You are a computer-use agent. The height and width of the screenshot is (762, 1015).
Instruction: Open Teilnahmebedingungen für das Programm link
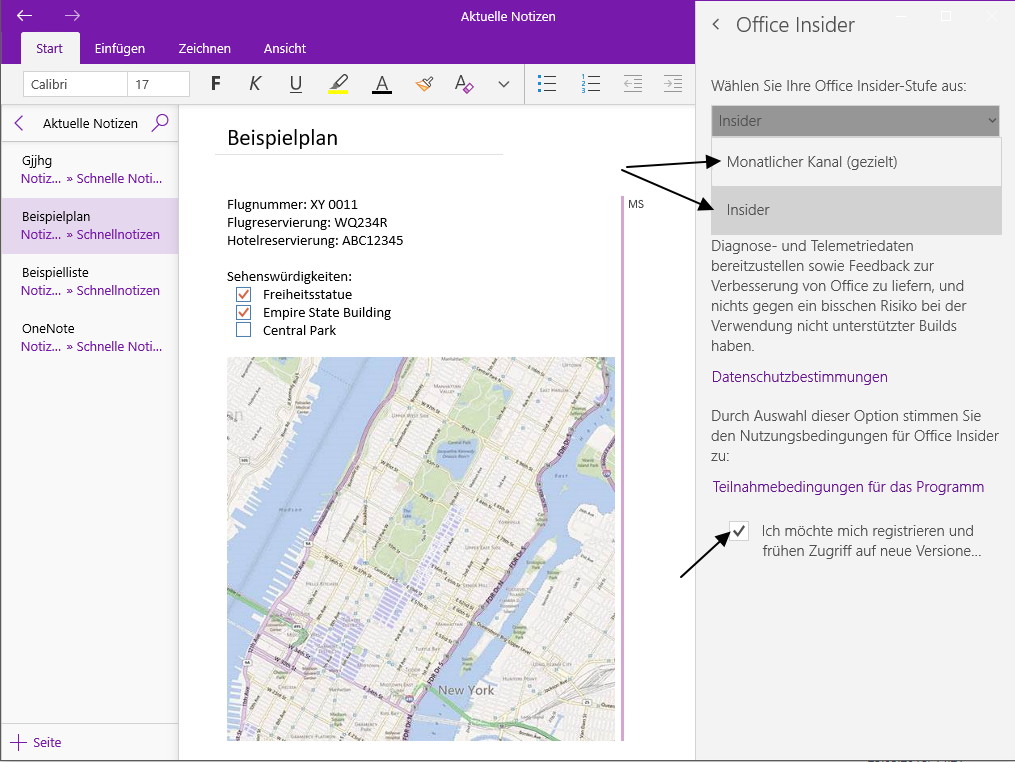pos(848,487)
